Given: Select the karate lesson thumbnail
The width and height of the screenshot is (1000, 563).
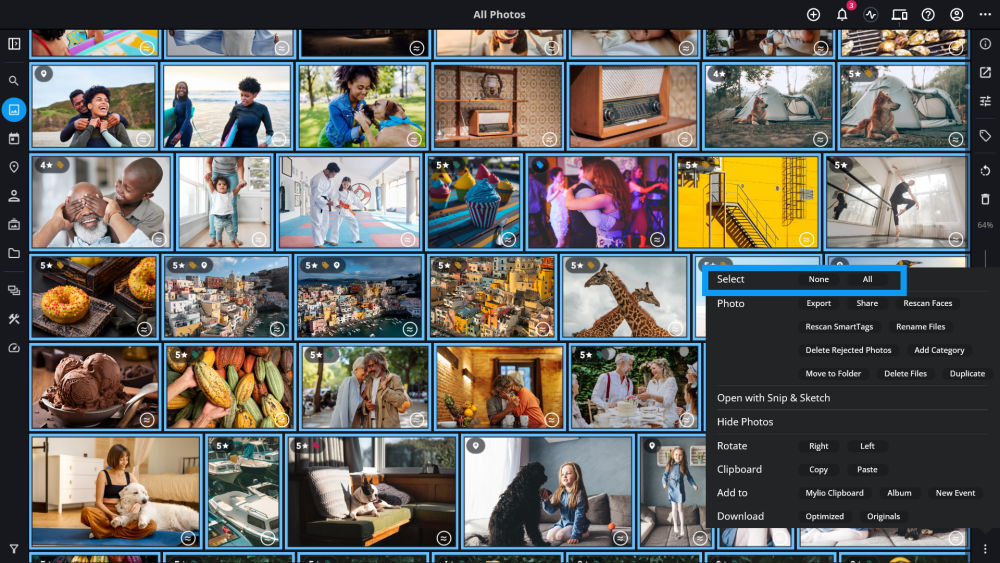Looking at the screenshot, I should 349,201.
